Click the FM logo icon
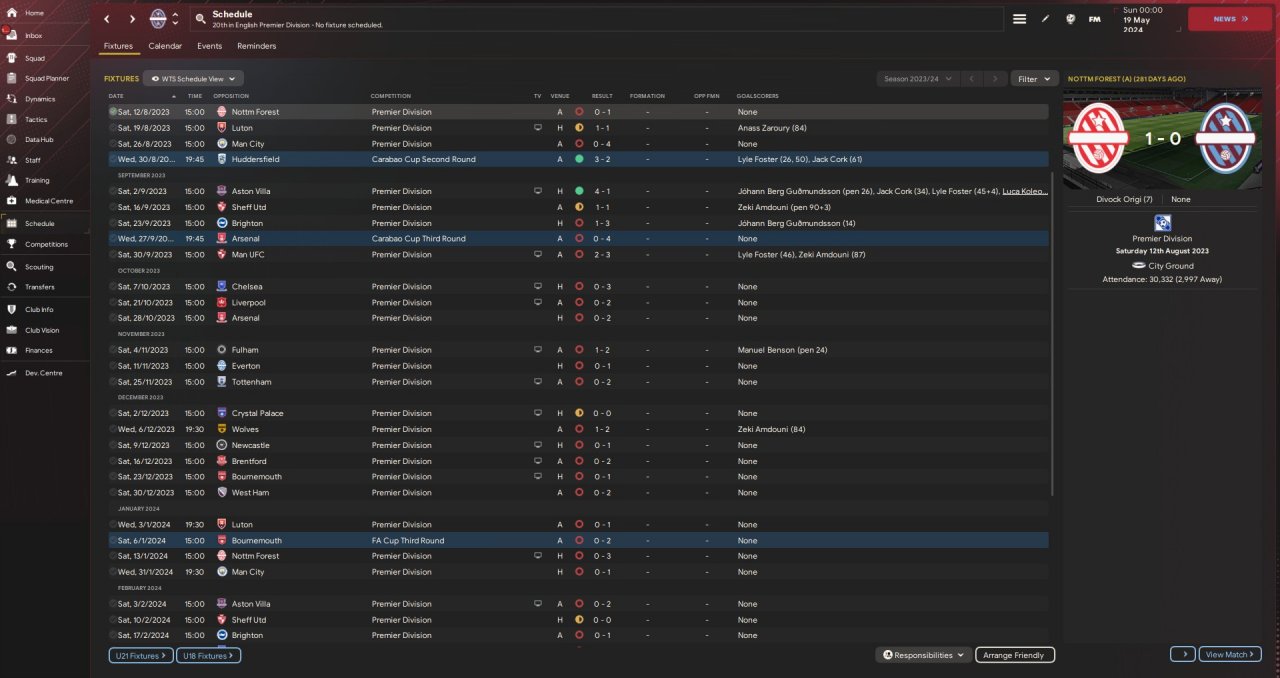1280x678 pixels. pyautogui.click(x=1094, y=19)
